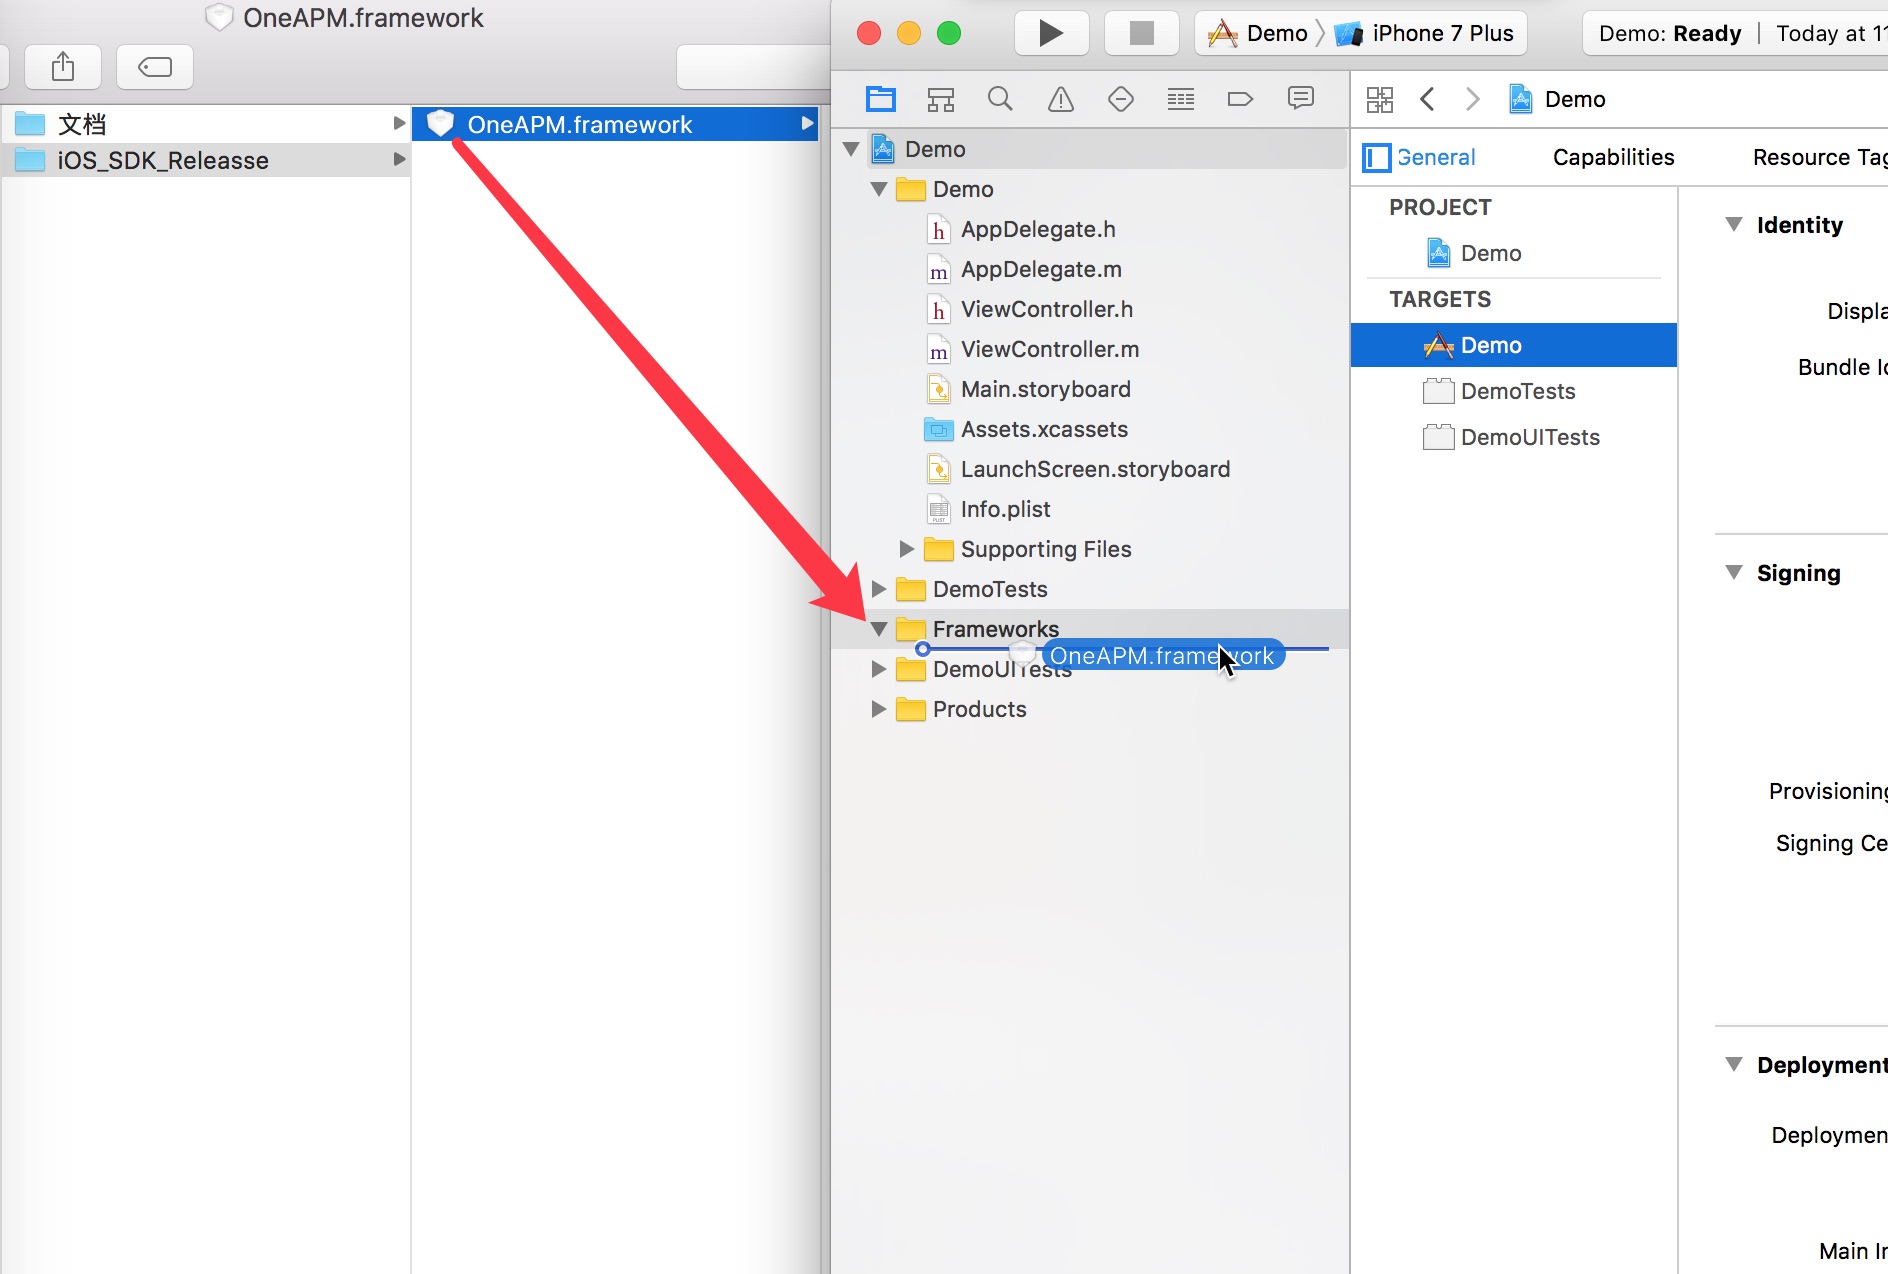
Task: Choose iPhone 7 Plus destination
Action: [1425, 33]
